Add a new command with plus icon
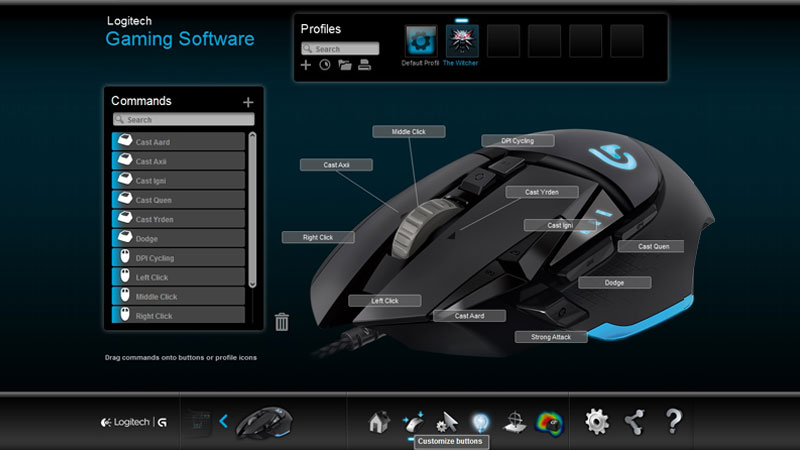This screenshot has width=800, height=450. click(248, 103)
